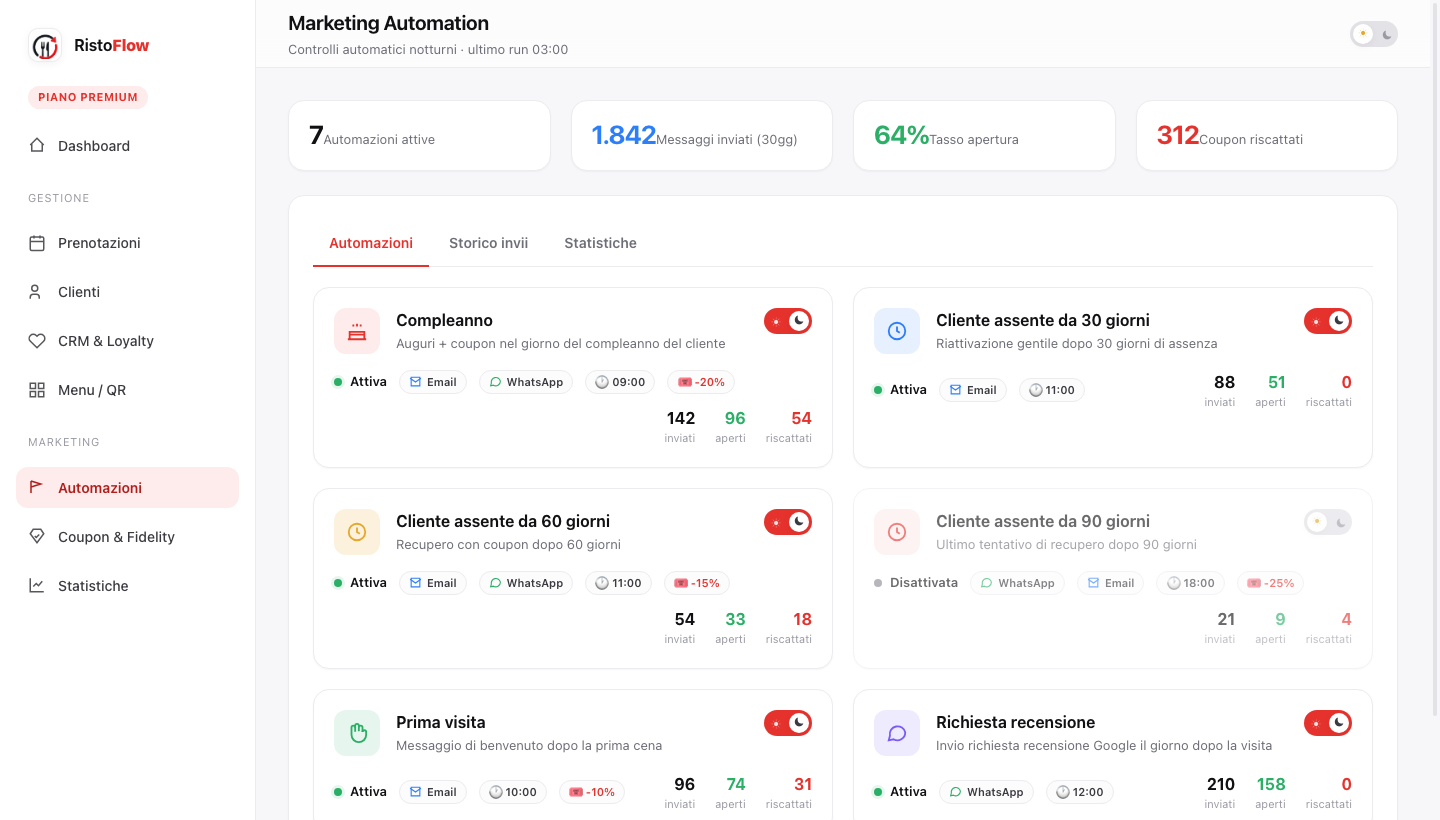Click the Coupon & Fidelity diamond icon
The width and height of the screenshot is (1440, 820).
[x=37, y=537]
